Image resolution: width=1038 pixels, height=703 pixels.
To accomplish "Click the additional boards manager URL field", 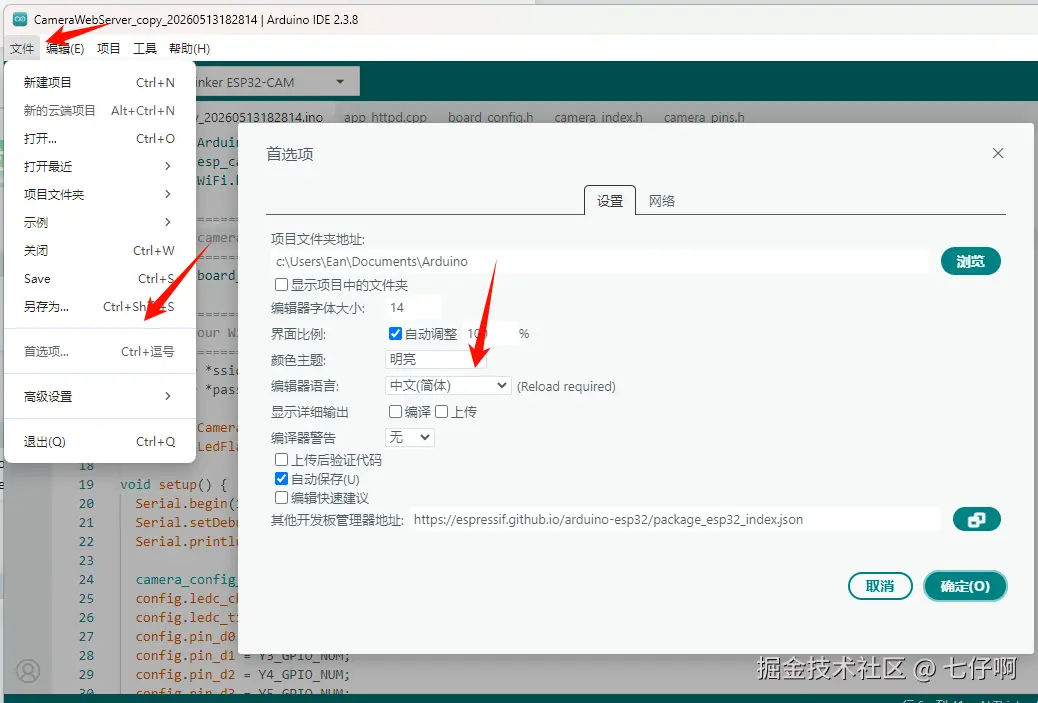I will pos(674,520).
